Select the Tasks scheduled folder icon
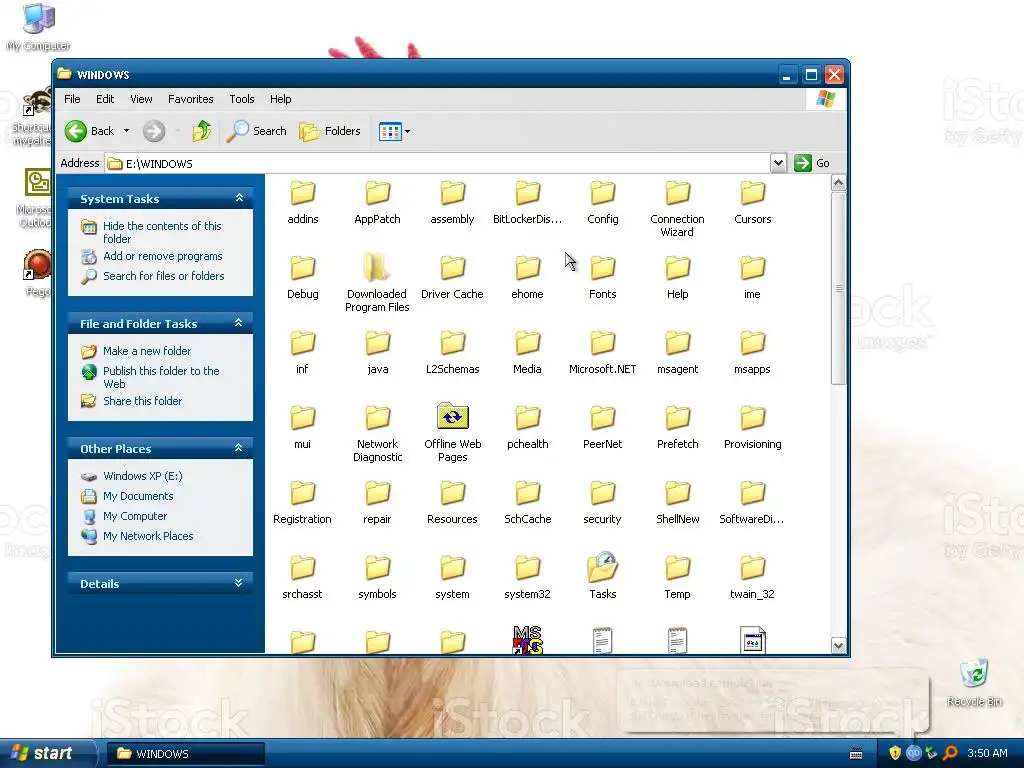 [602, 567]
